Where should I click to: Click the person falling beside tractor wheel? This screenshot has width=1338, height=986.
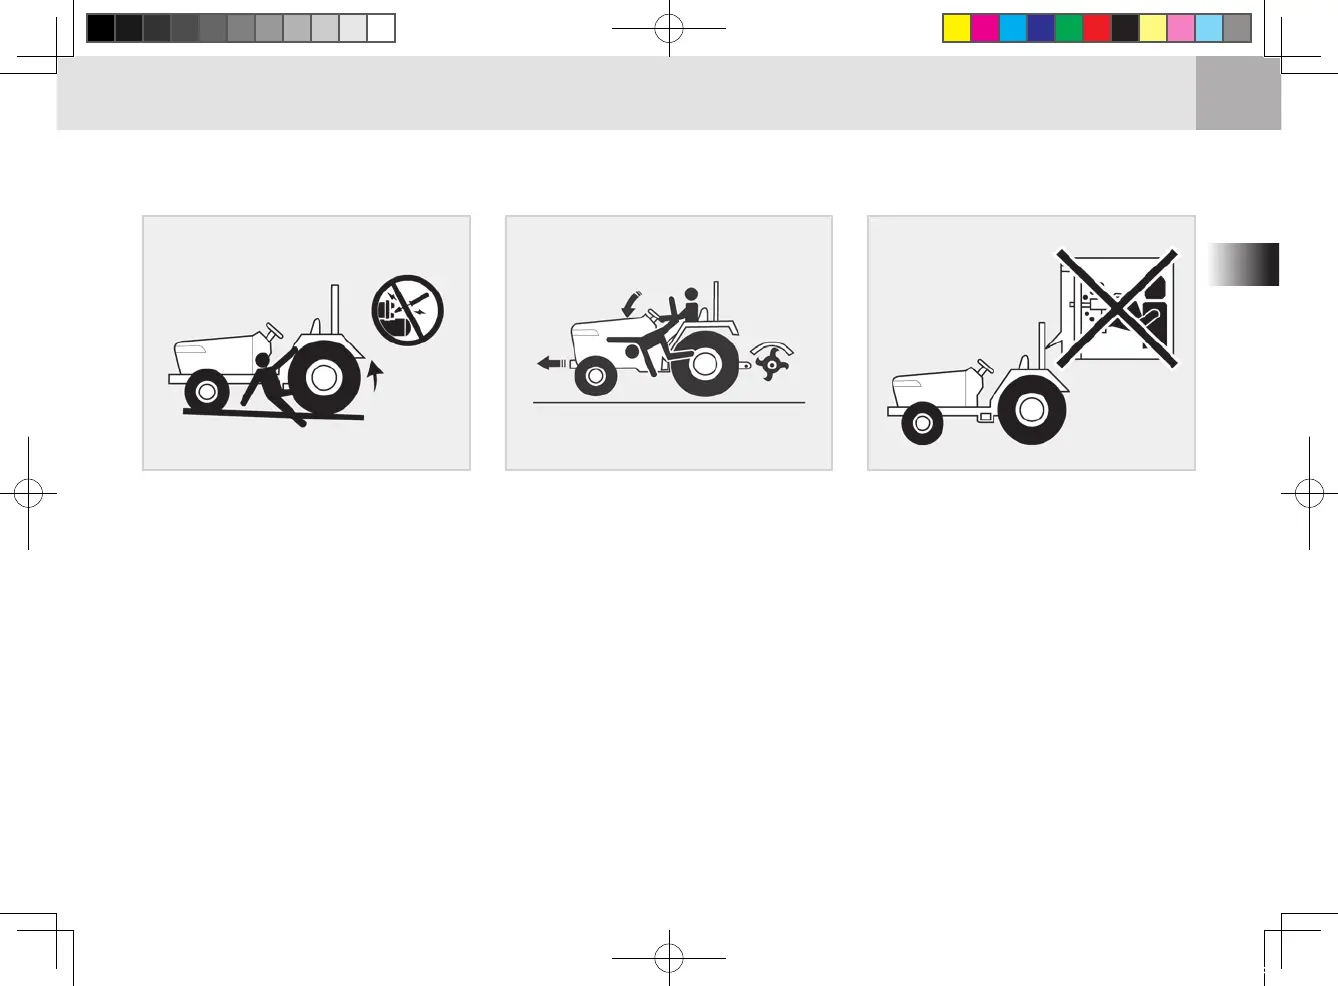coord(270,388)
